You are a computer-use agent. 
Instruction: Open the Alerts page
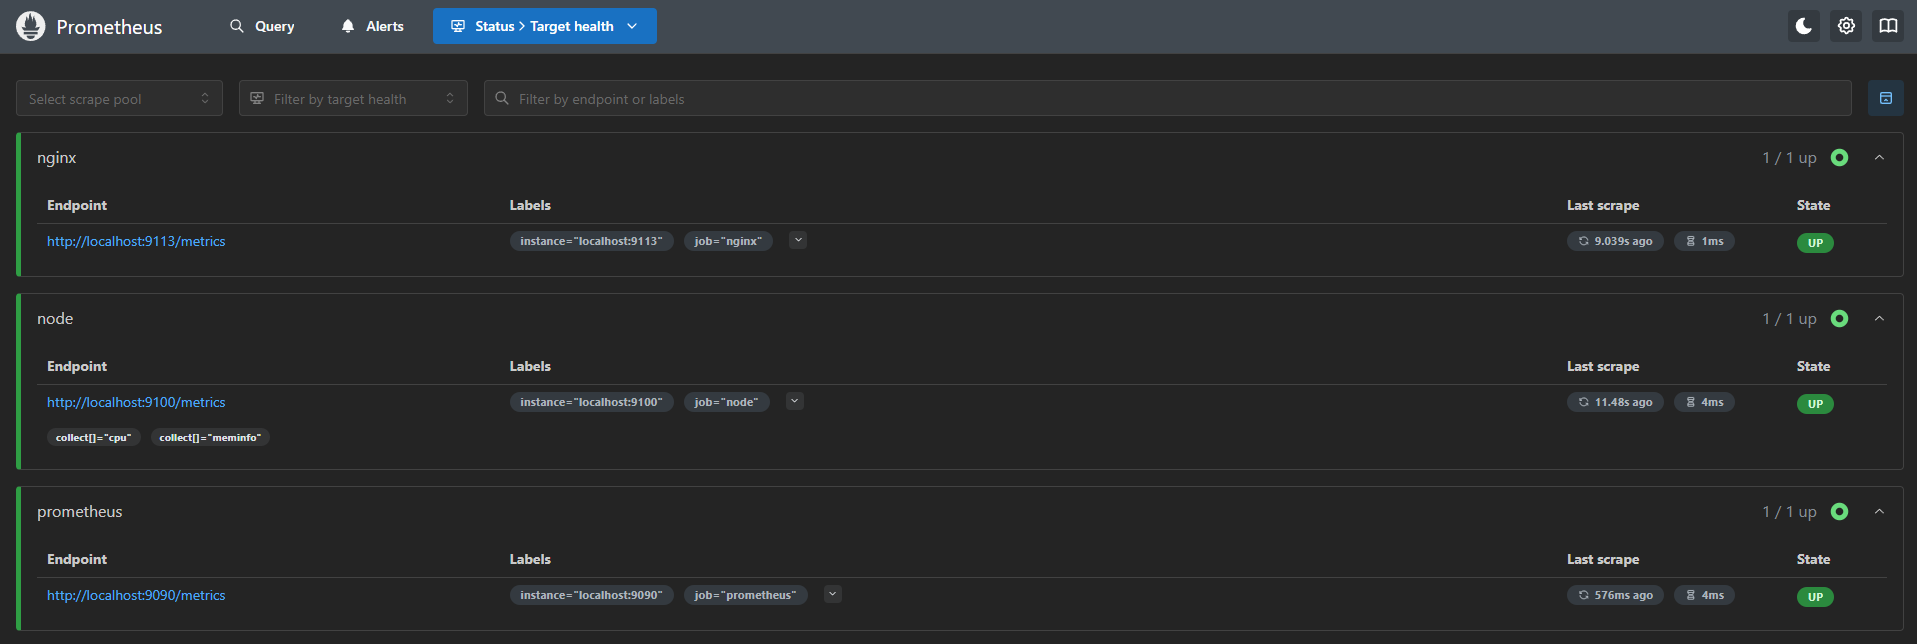(x=372, y=26)
